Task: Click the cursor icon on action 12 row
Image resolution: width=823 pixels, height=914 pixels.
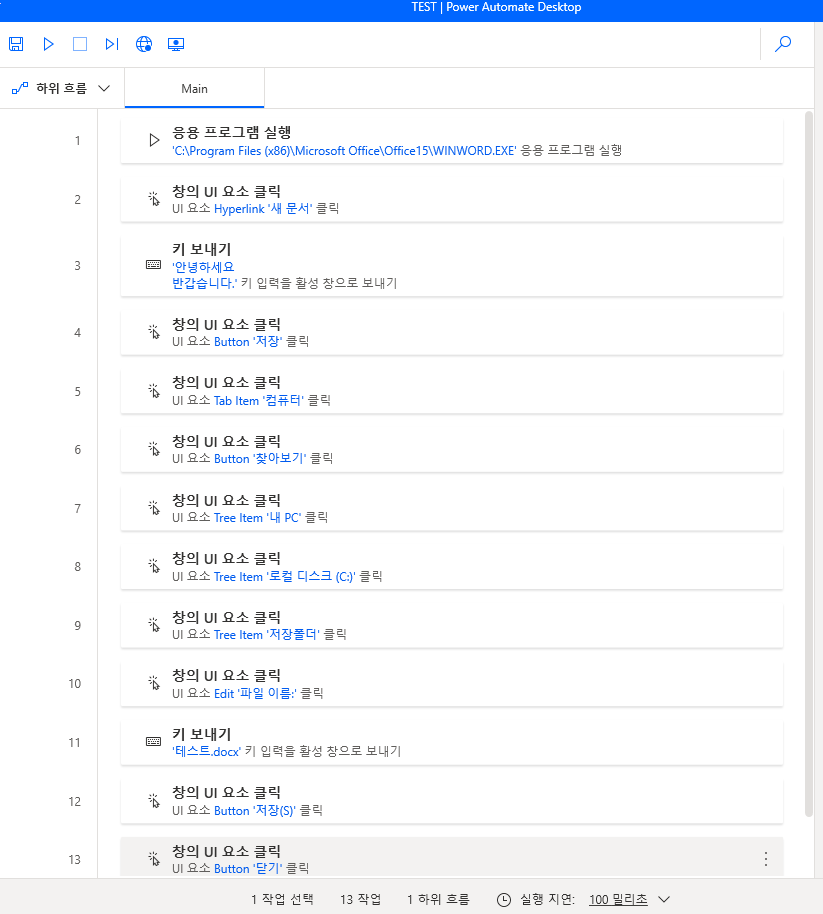Action: click(154, 801)
